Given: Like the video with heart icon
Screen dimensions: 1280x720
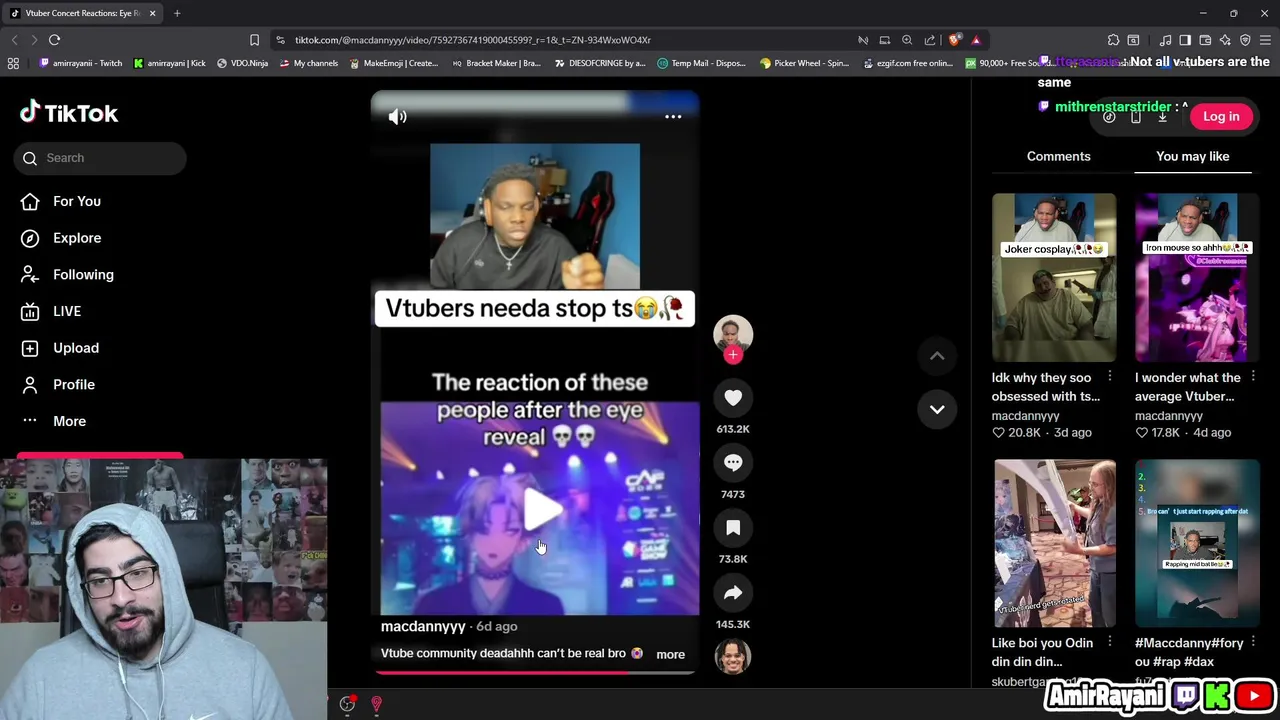Looking at the screenshot, I should [x=733, y=397].
